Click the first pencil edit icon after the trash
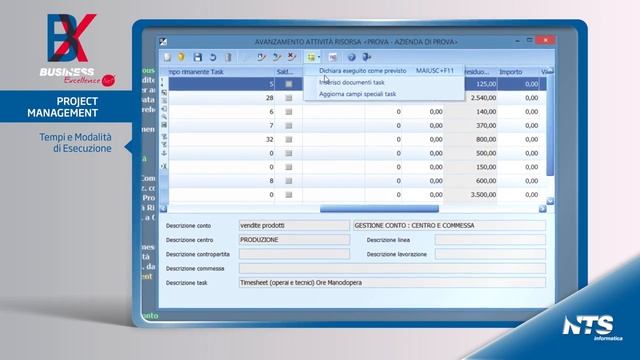This screenshot has width=640, height=360. (261, 57)
